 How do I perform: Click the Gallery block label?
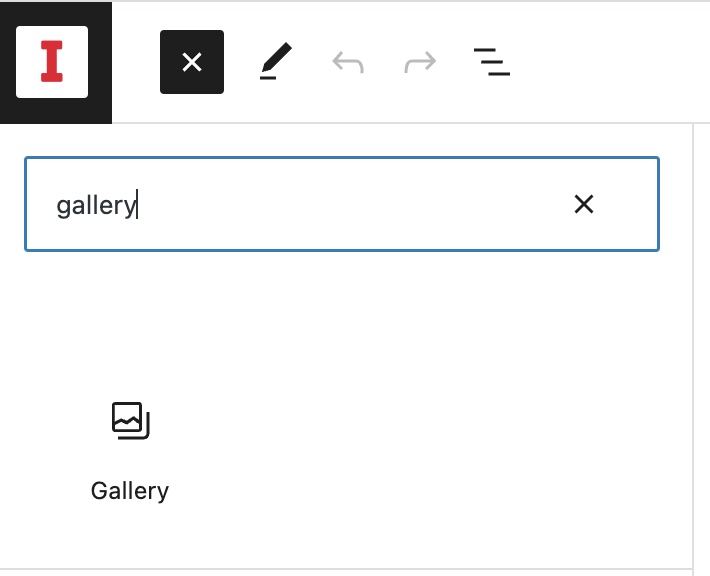(x=130, y=491)
